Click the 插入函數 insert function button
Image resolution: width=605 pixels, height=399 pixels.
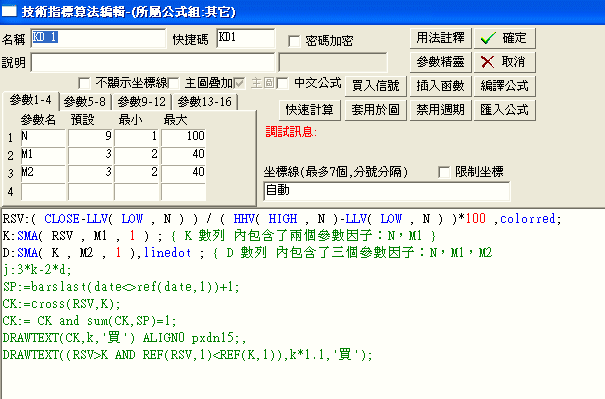pyautogui.click(x=440, y=86)
